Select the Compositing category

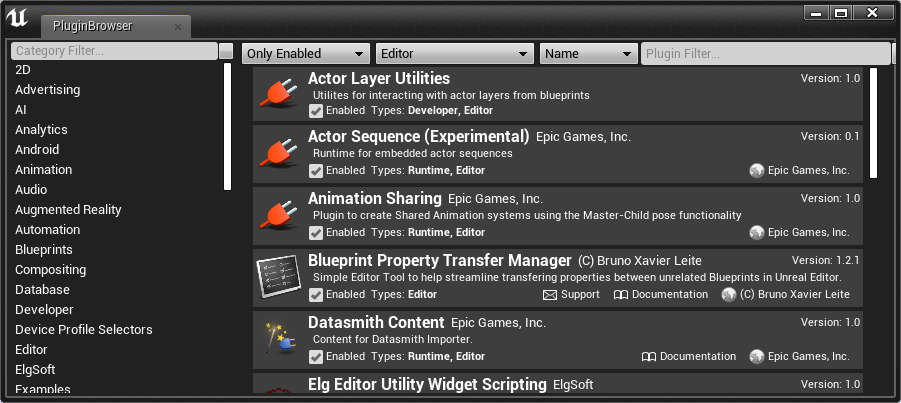(51, 270)
